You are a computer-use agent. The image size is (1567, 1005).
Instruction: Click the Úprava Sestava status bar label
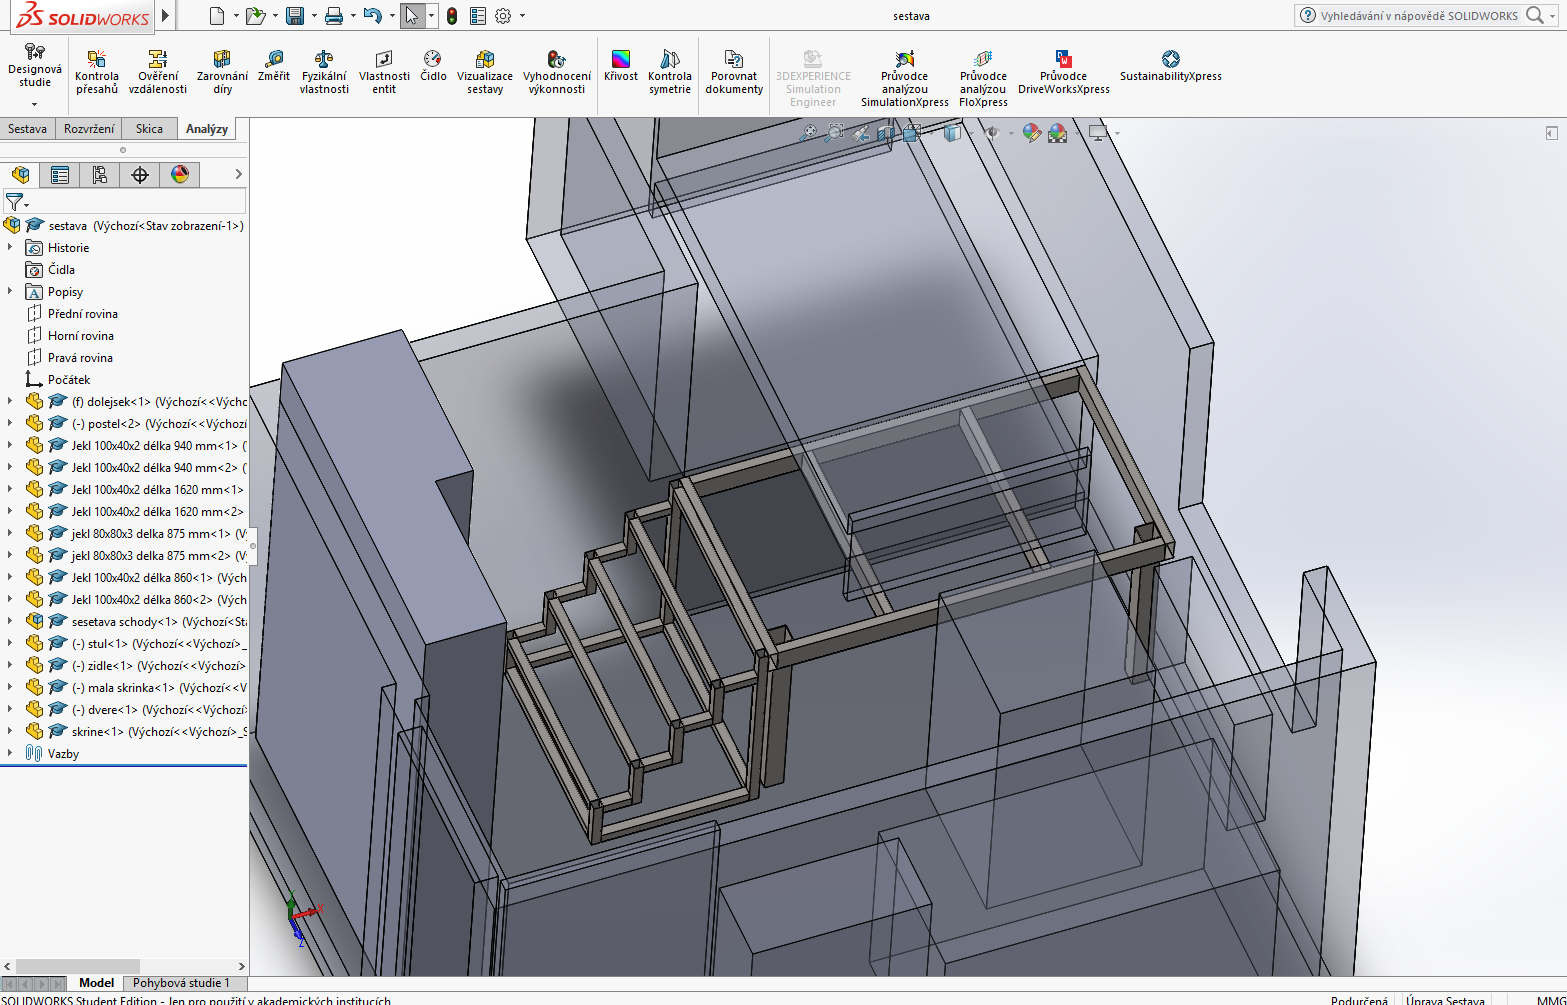pos(1444,999)
